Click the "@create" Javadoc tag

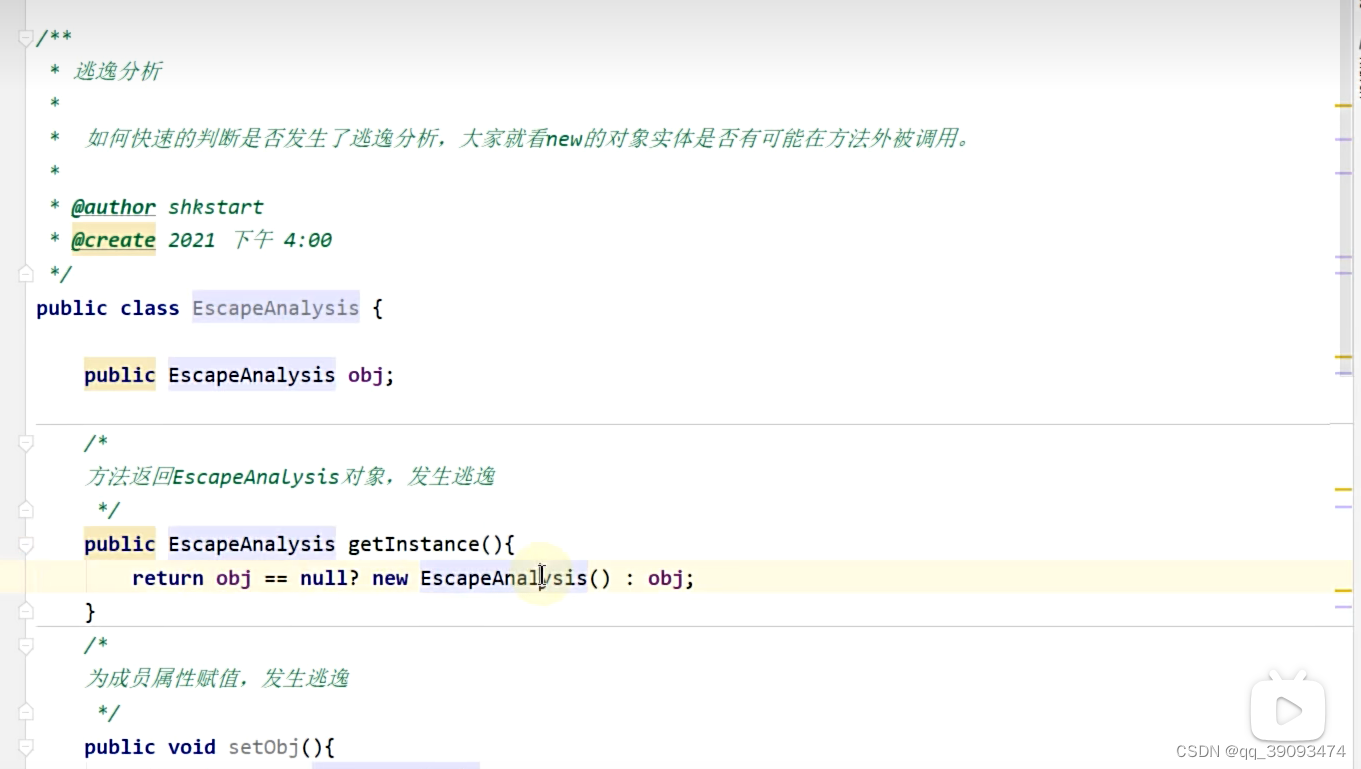pyautogui.click(x=113, y=240)
